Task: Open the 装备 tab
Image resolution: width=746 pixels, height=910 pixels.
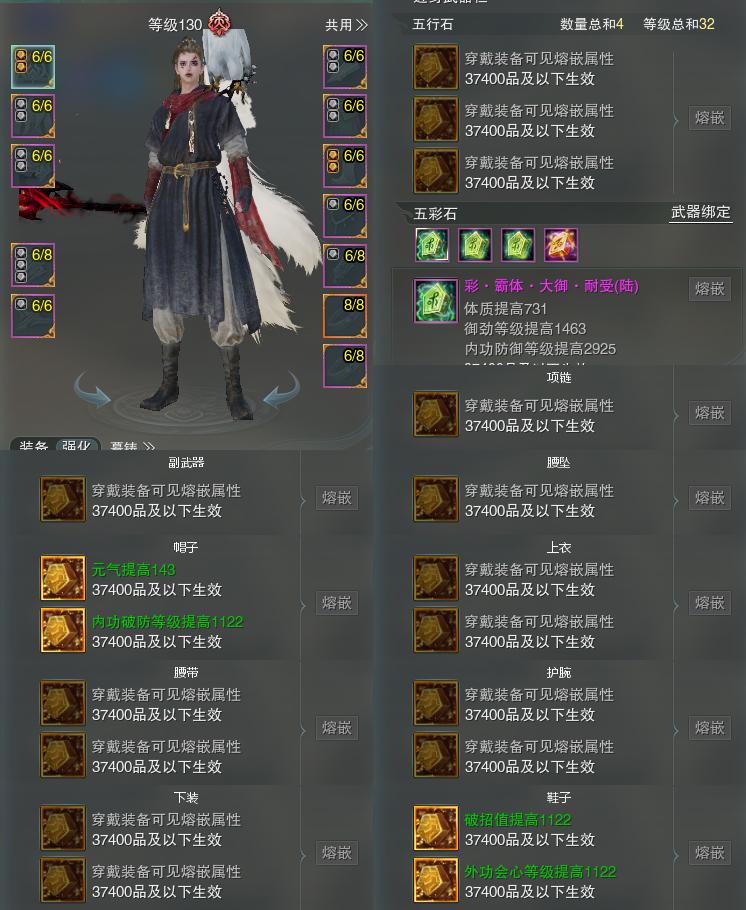Action: pyautogui.click(x=34, y=446)
